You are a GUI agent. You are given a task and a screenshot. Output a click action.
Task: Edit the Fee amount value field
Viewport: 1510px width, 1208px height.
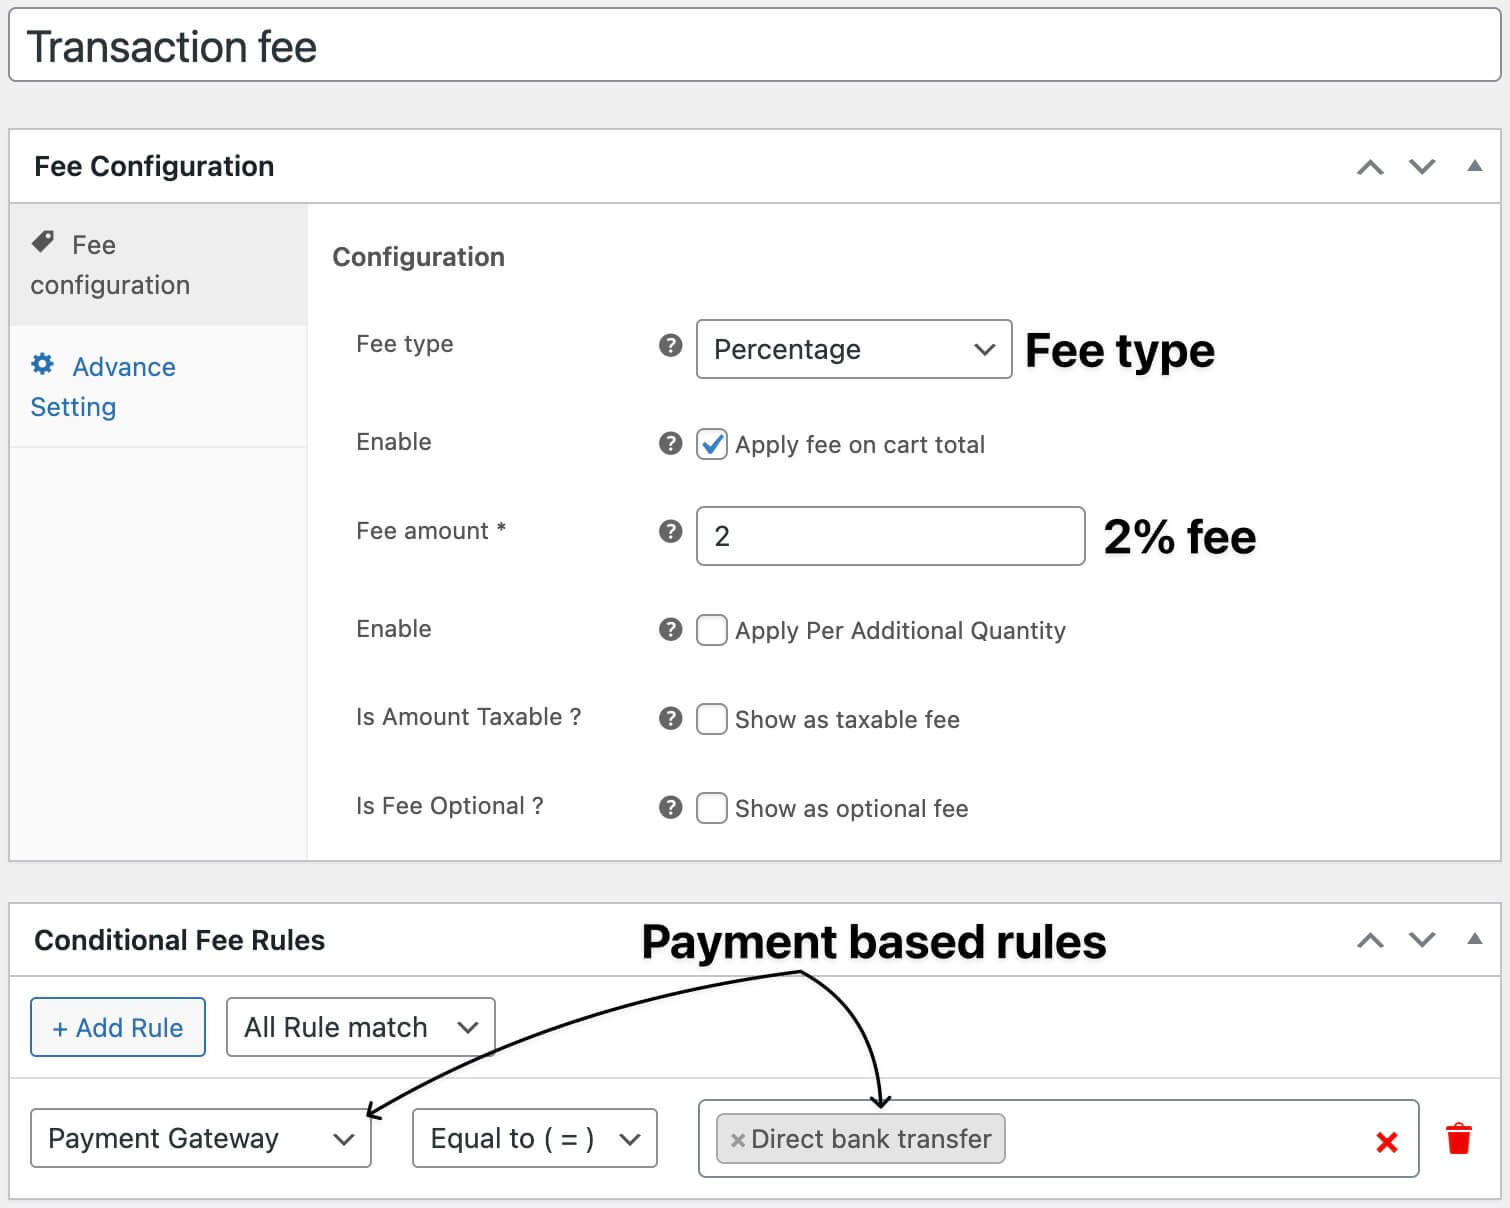pyautogui.click(x=888, y=536)
